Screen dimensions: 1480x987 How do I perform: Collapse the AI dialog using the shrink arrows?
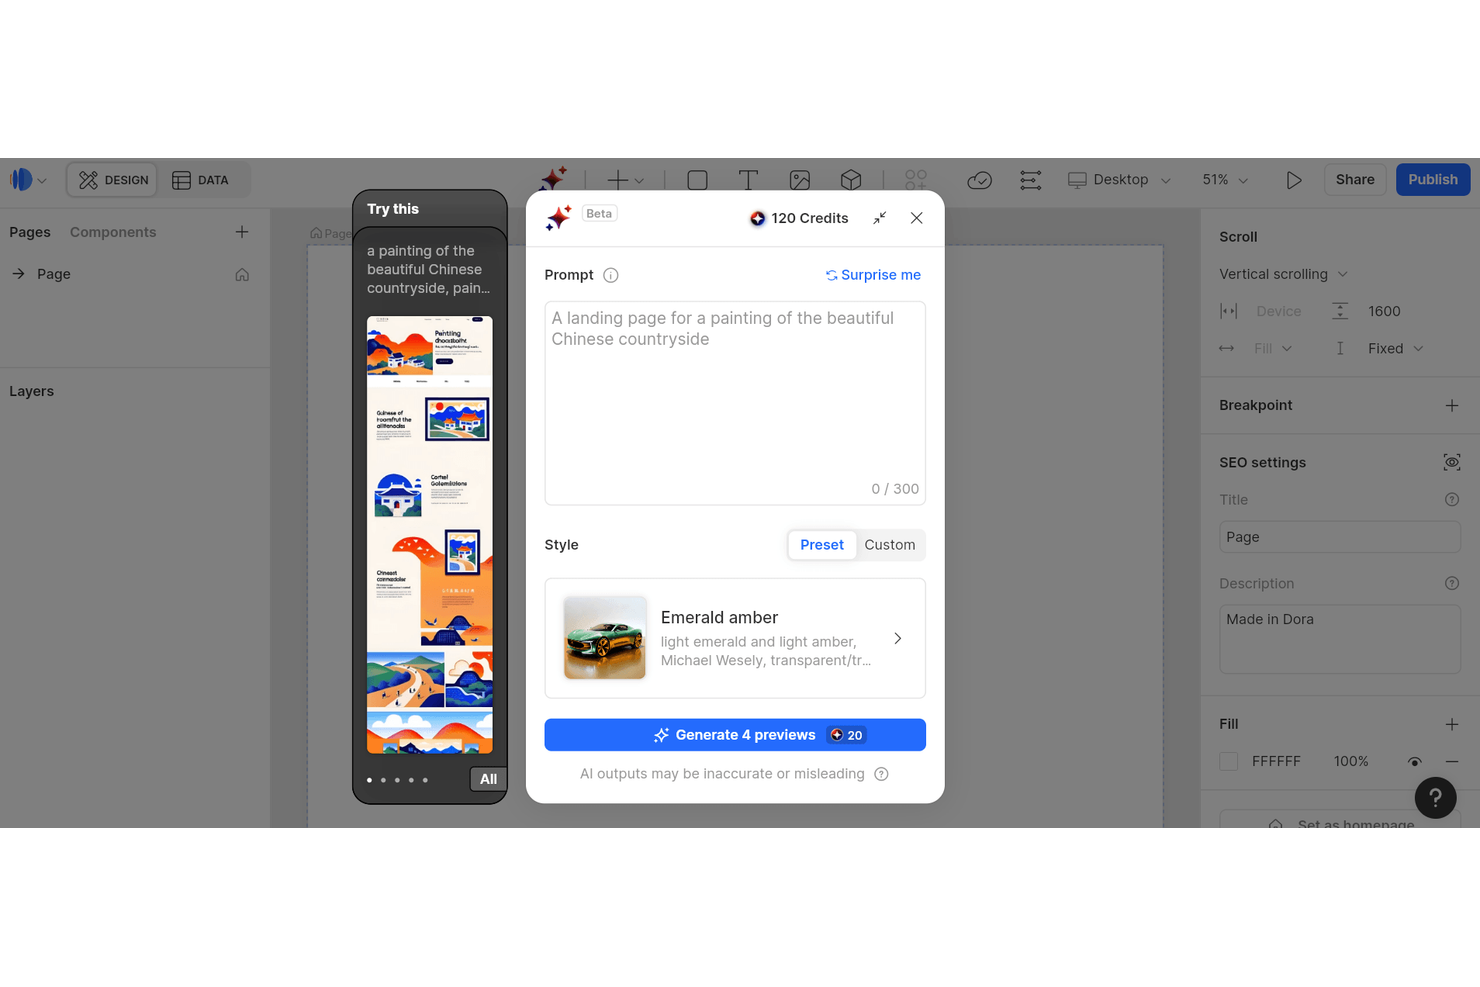click(x=879, y=217)
